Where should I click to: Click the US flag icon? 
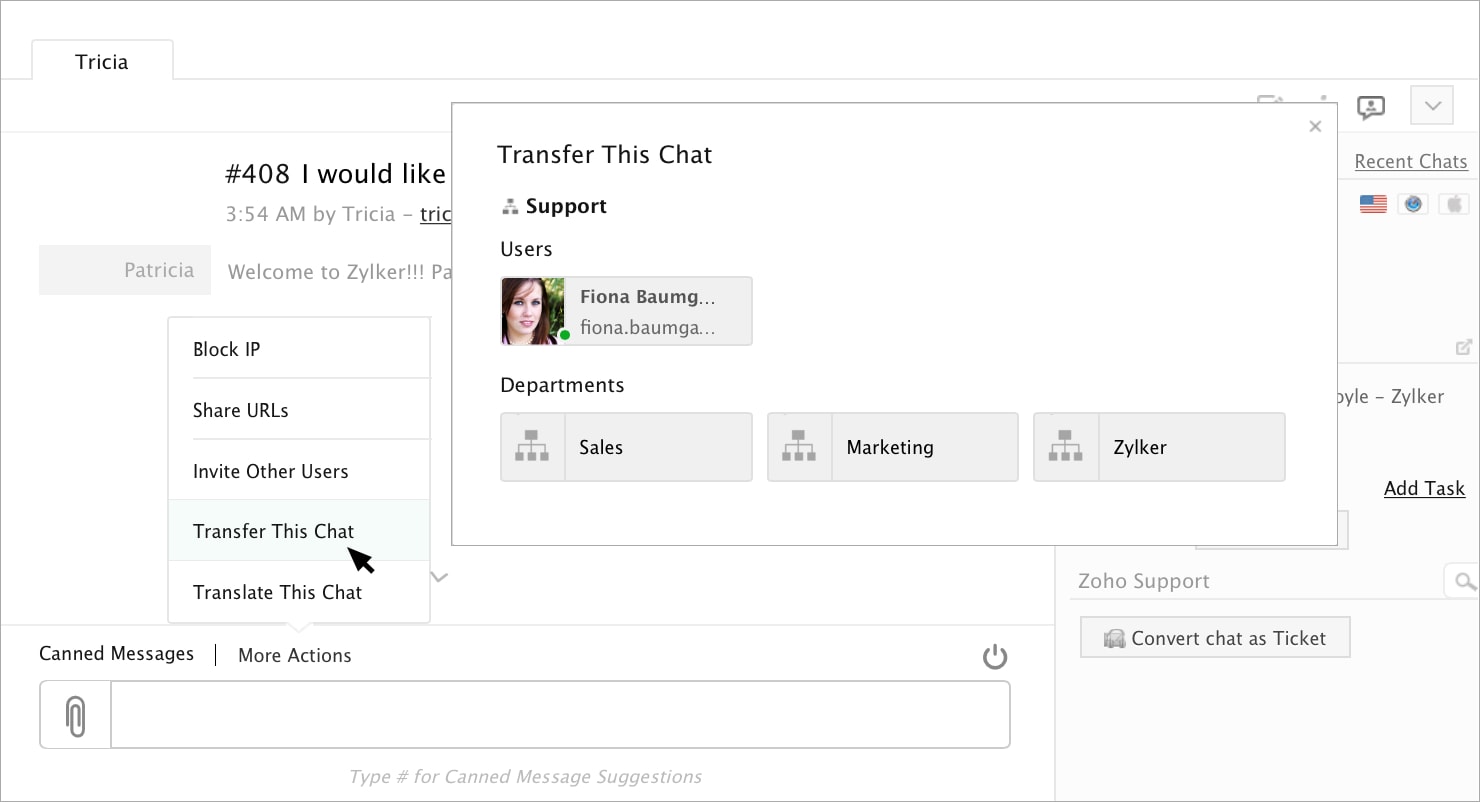point(1373,204)
